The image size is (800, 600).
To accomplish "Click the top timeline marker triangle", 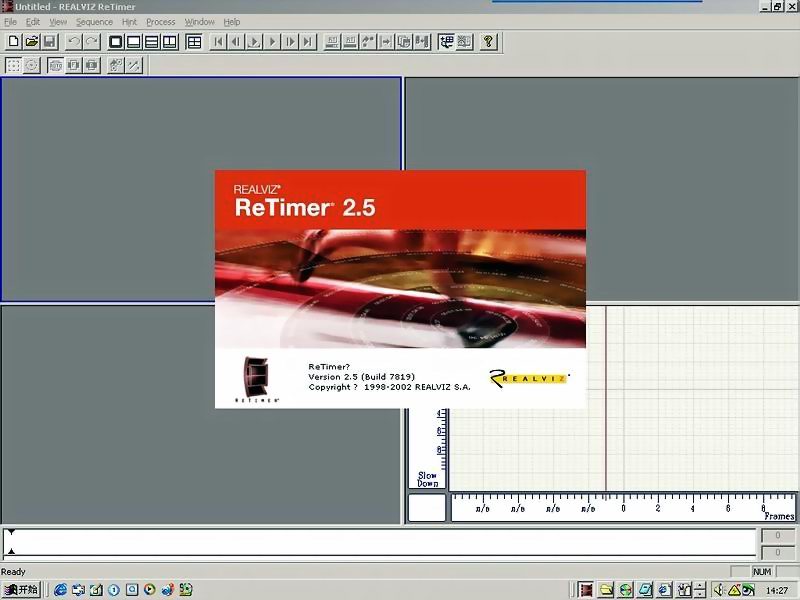I will tap(11, 532).
